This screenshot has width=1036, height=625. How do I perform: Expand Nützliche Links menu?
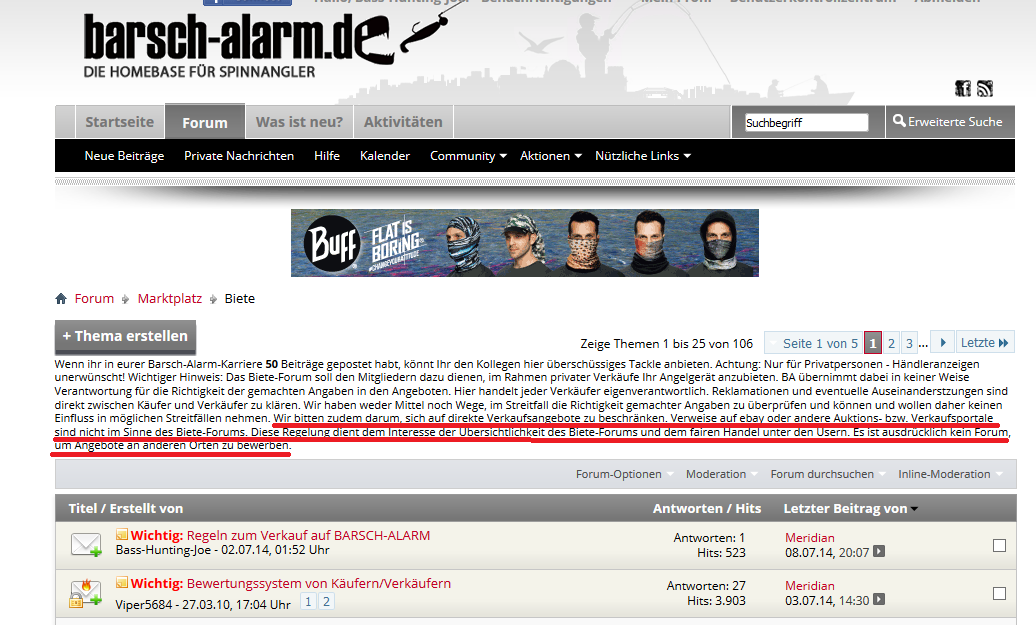click(642, 156)
